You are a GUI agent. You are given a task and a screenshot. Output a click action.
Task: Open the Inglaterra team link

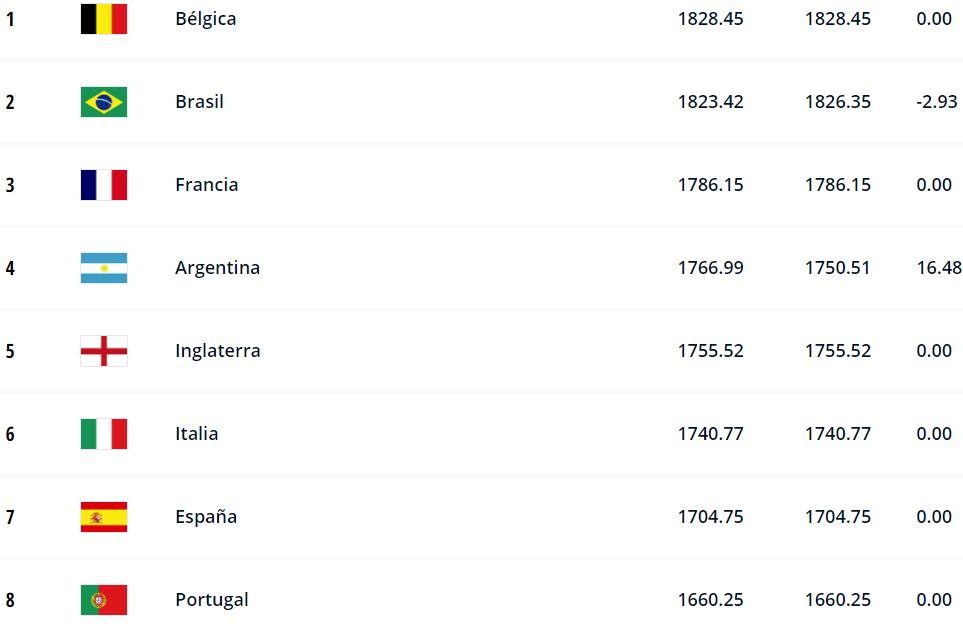pos(217,351)
